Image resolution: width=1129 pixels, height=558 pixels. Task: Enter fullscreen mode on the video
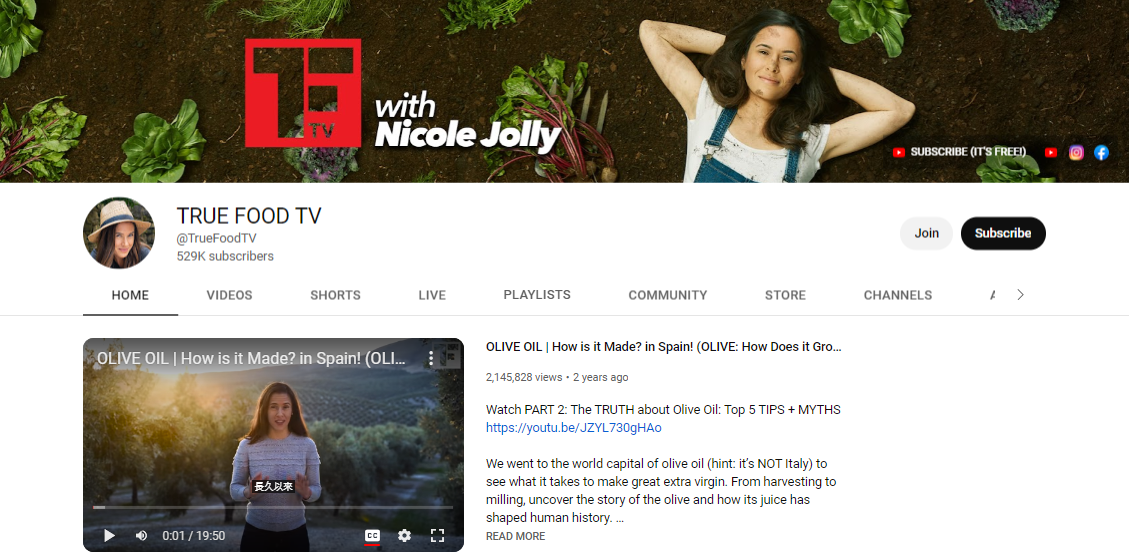tap(437, 536)
